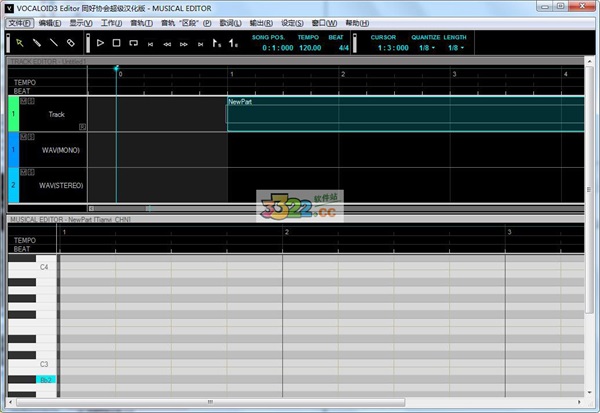
Task: Set the start marker flag icon
Action: point(217,43)
